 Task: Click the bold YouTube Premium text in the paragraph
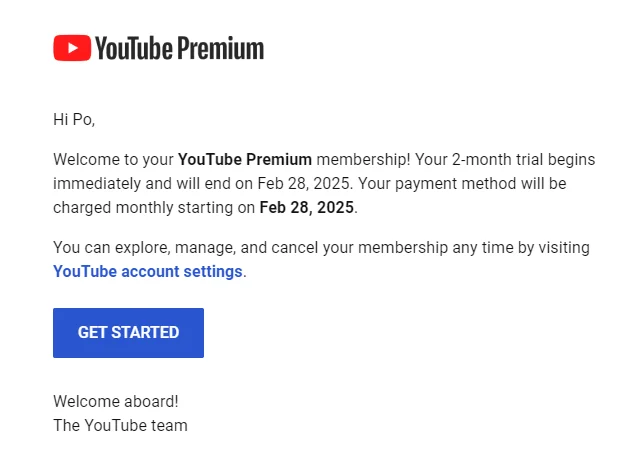pyautogui.click(x=245, y=160)
